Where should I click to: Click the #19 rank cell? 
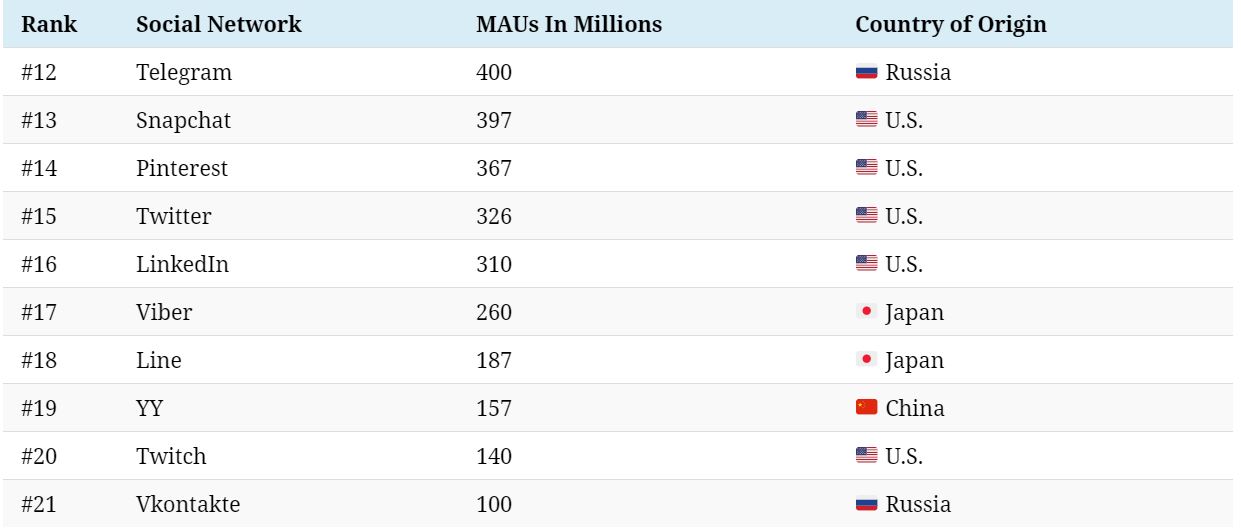point(39,408)
